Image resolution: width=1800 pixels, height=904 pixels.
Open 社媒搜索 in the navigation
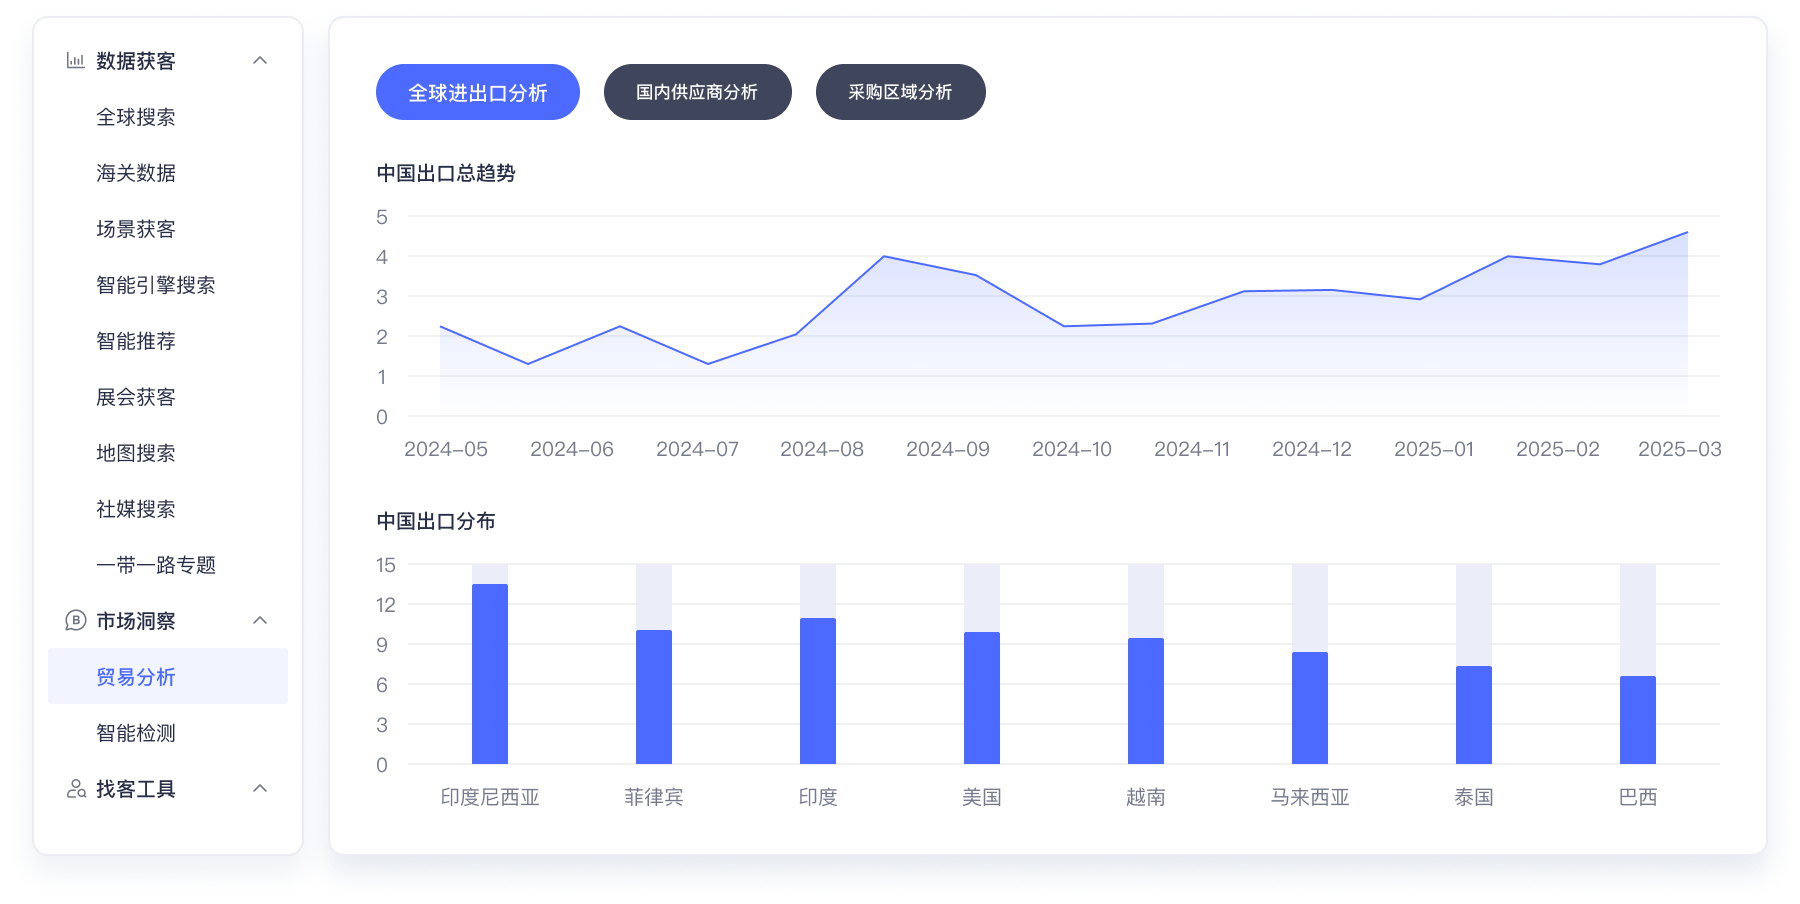coord(136,509)
